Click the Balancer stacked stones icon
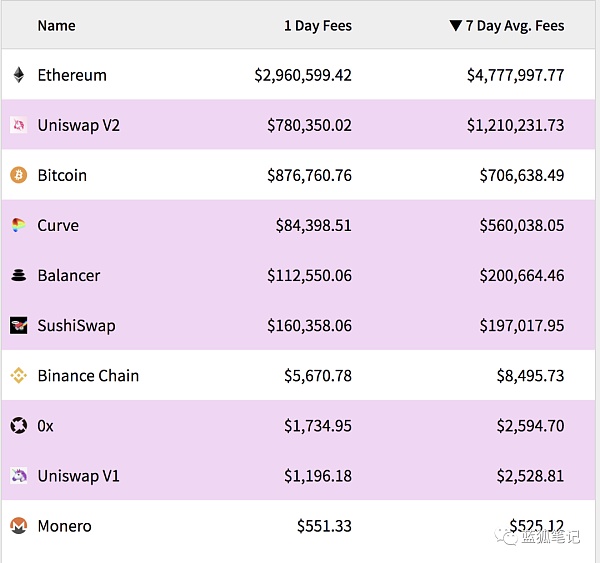600x563 pixels. pyautogui.click(x=18, y=276)
